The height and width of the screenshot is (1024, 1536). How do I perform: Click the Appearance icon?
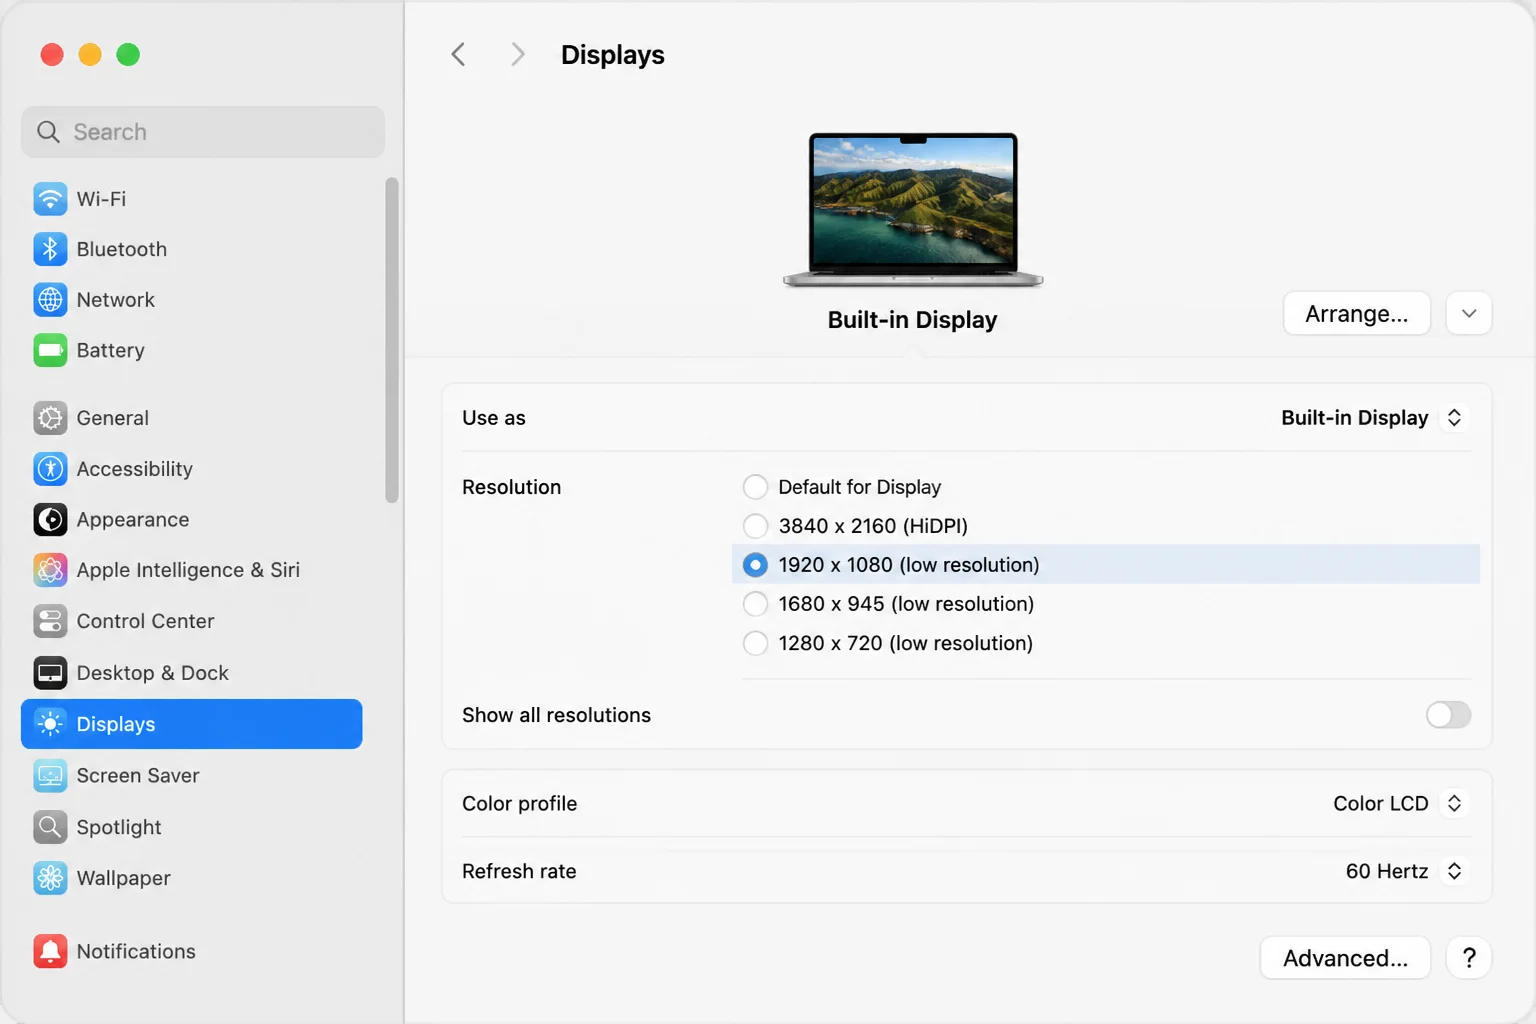coord(50,520)
